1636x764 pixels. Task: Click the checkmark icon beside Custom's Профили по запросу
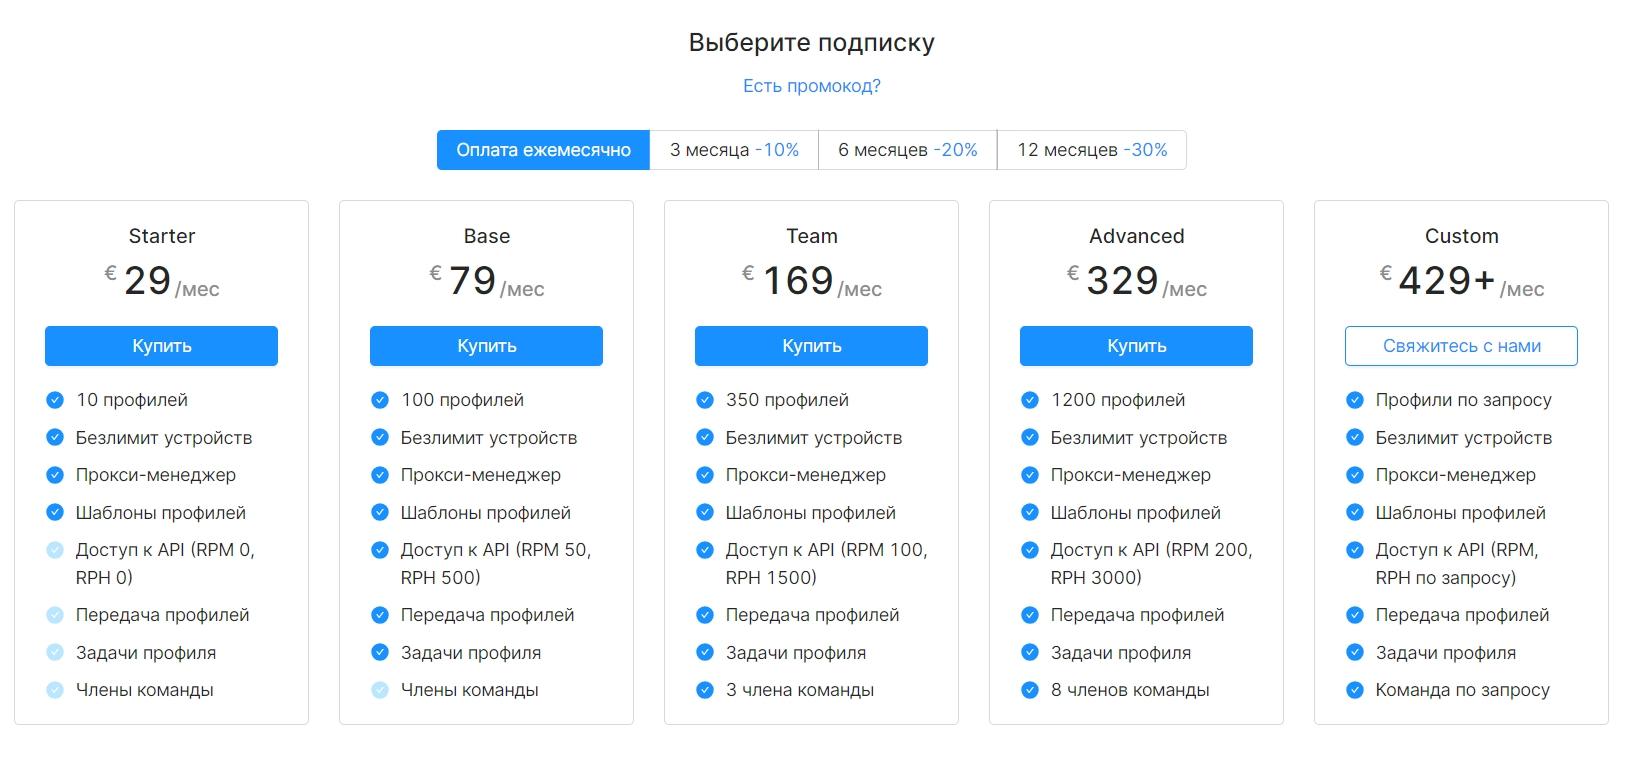tap(1355, 400)
